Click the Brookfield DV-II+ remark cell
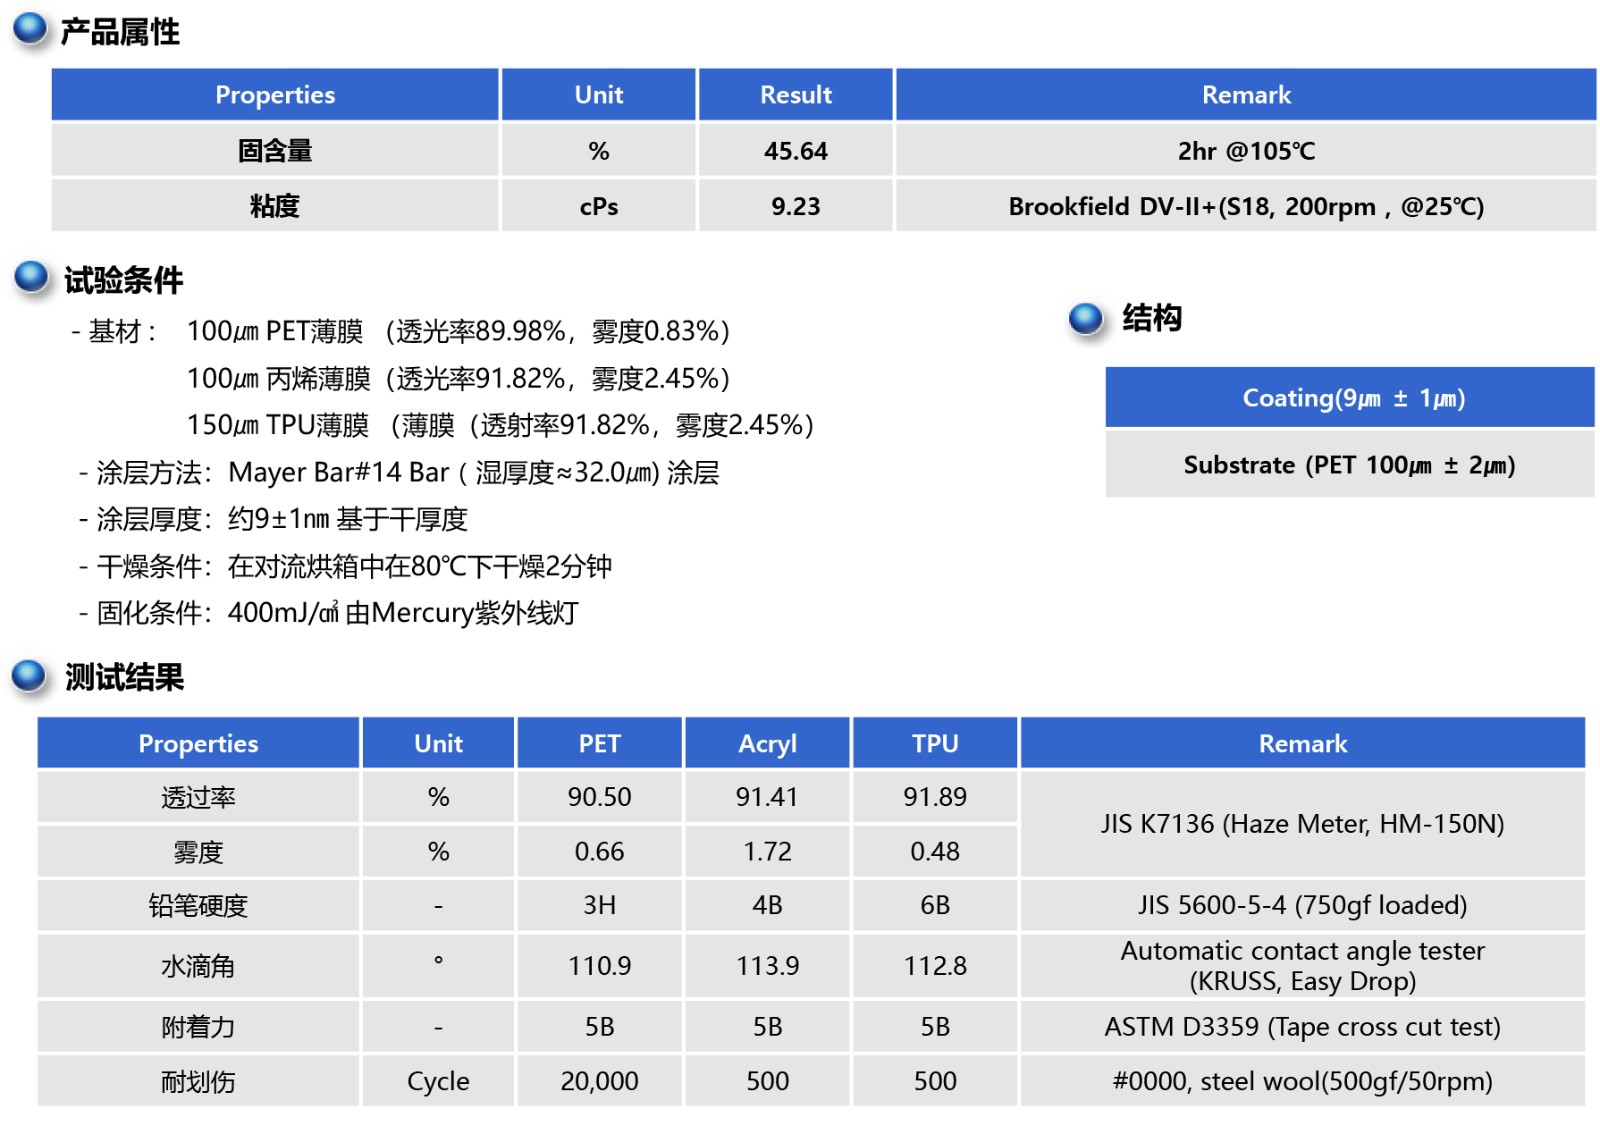This screenshot has width=1600, height=1123. point(1245,206)
